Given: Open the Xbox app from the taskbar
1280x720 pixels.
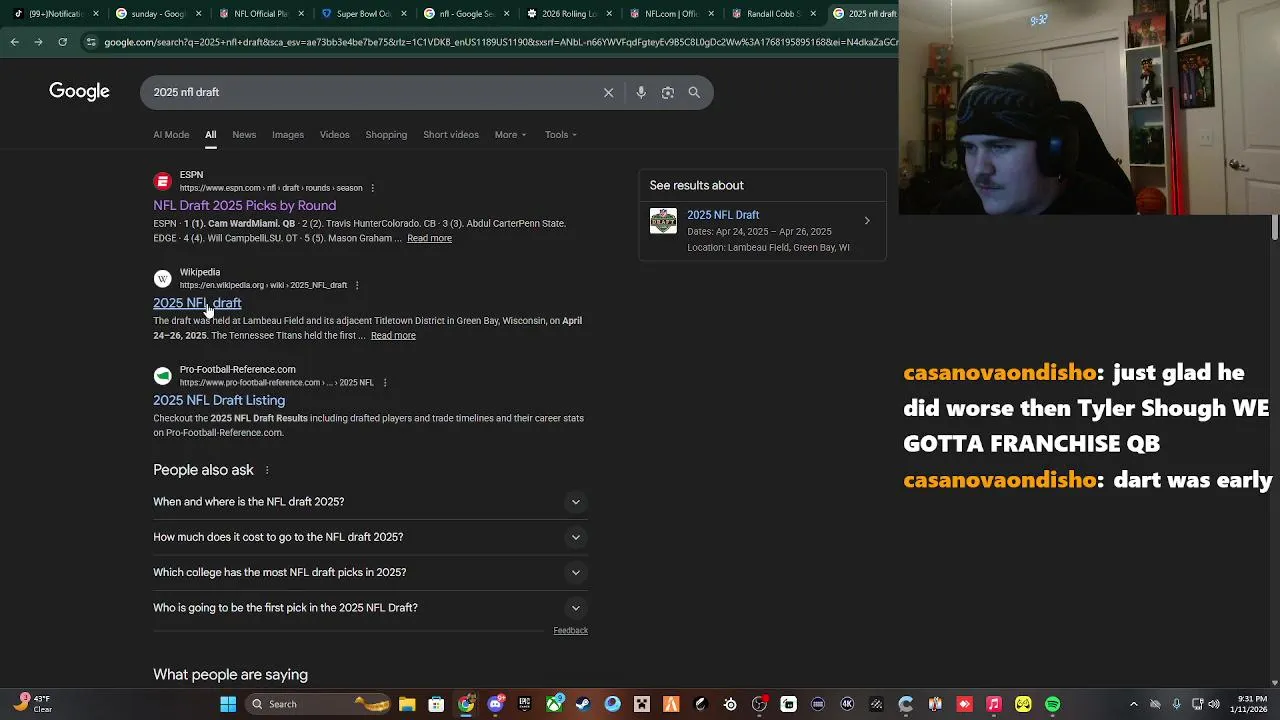Looking at the screenshot, I should 553,704.
